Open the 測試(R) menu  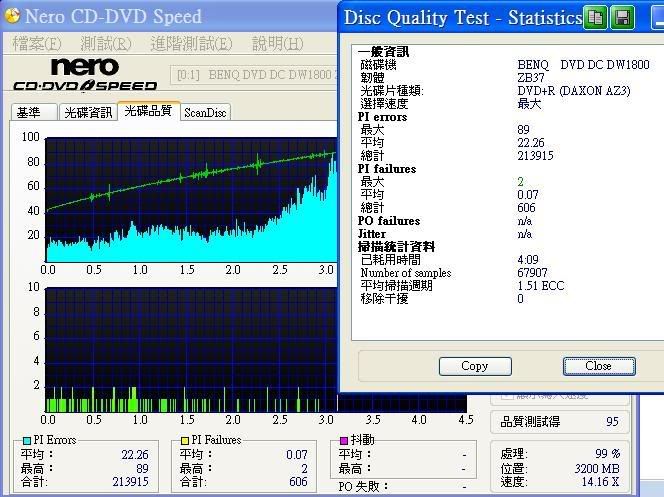106,43
